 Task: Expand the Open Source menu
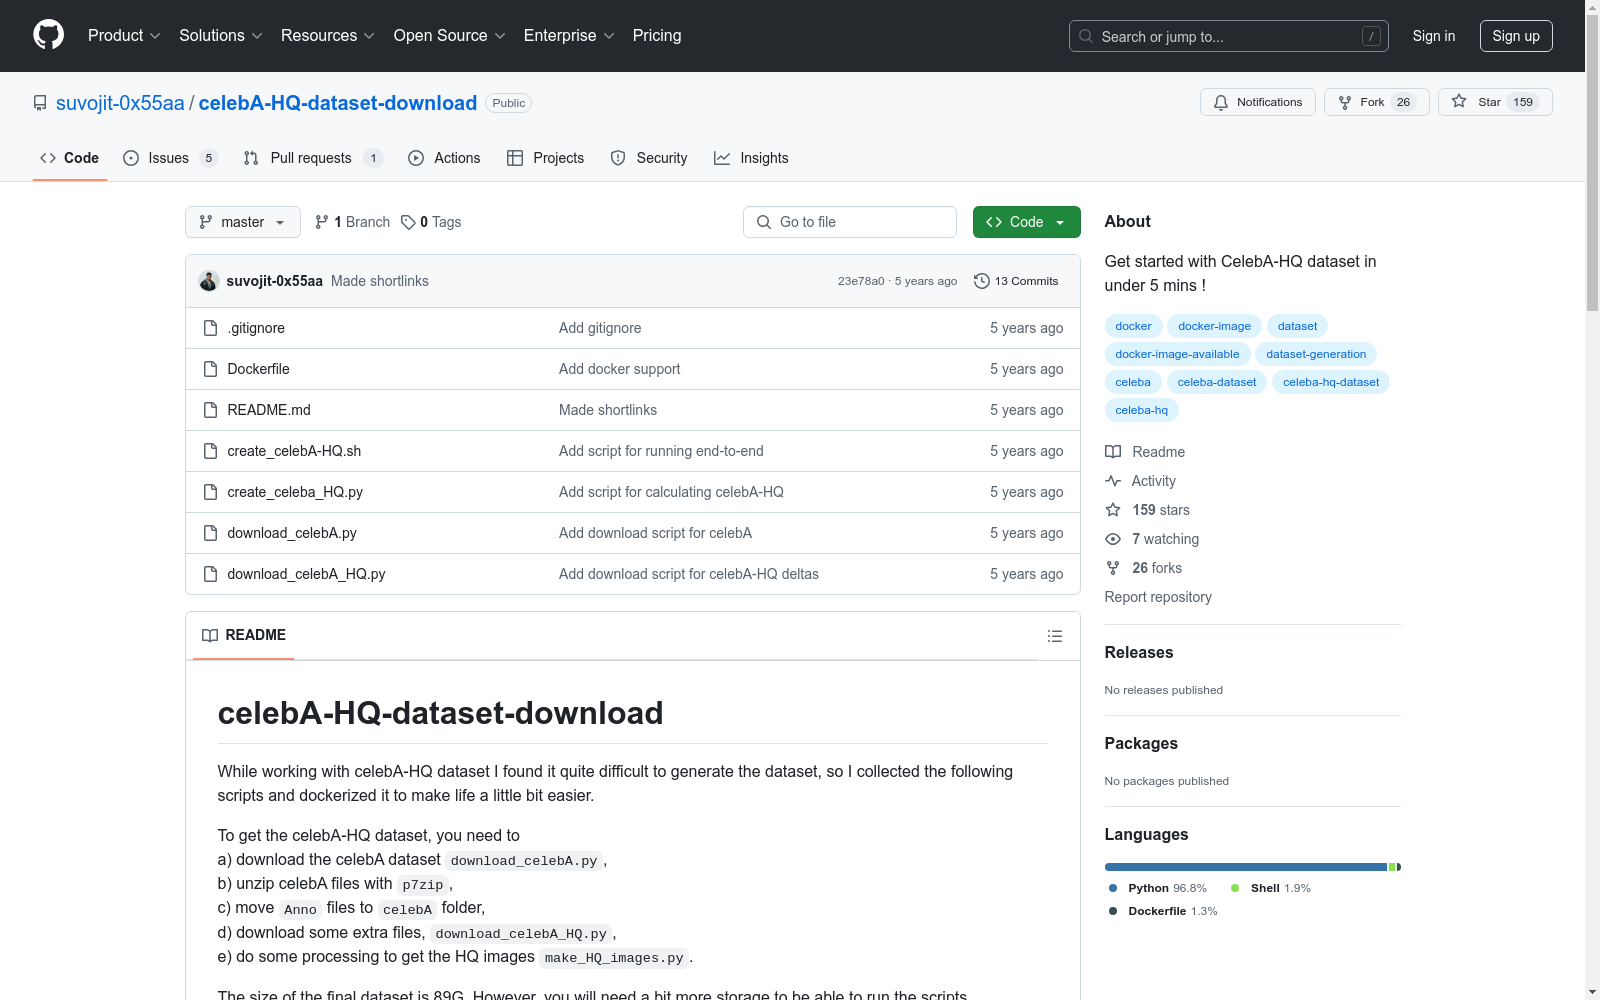point(450,35)
